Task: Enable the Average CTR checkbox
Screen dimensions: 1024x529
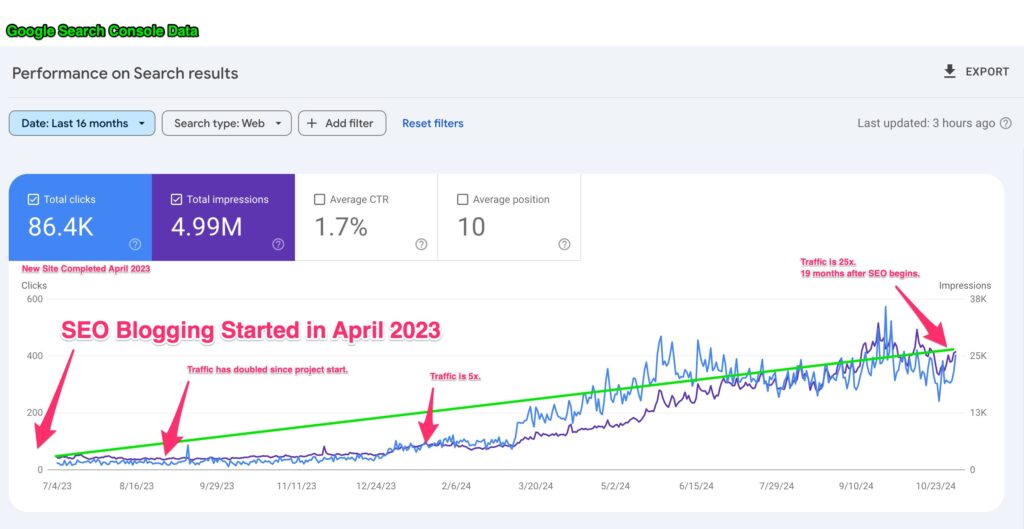Action: pos(319,200)
